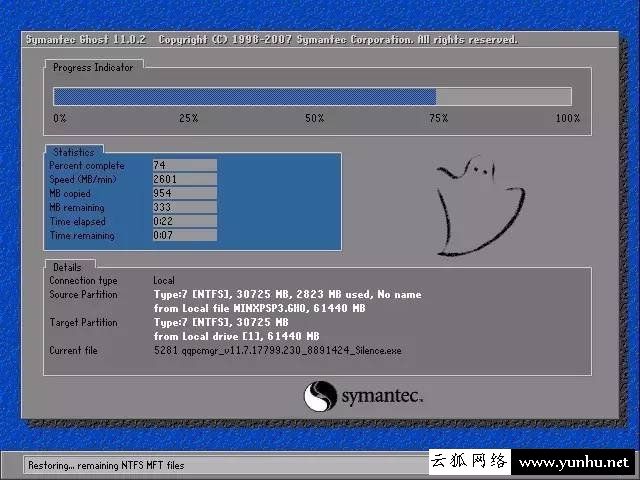This screenshot has width=640, height=480.
Task: Select the Time elapsed value field
Action: (184, 221)
